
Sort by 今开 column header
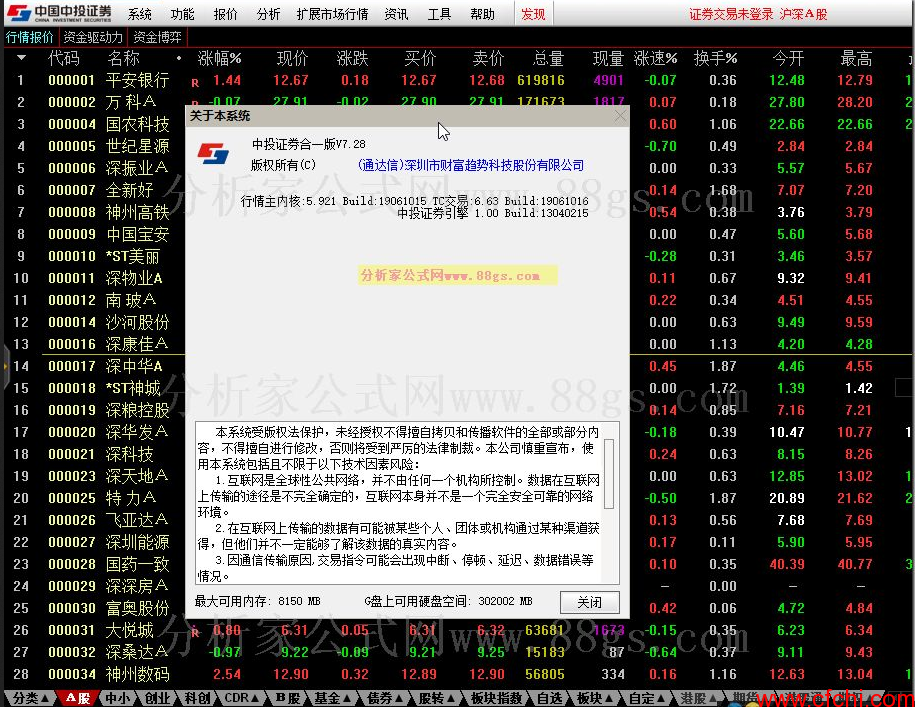click(788, 58)
